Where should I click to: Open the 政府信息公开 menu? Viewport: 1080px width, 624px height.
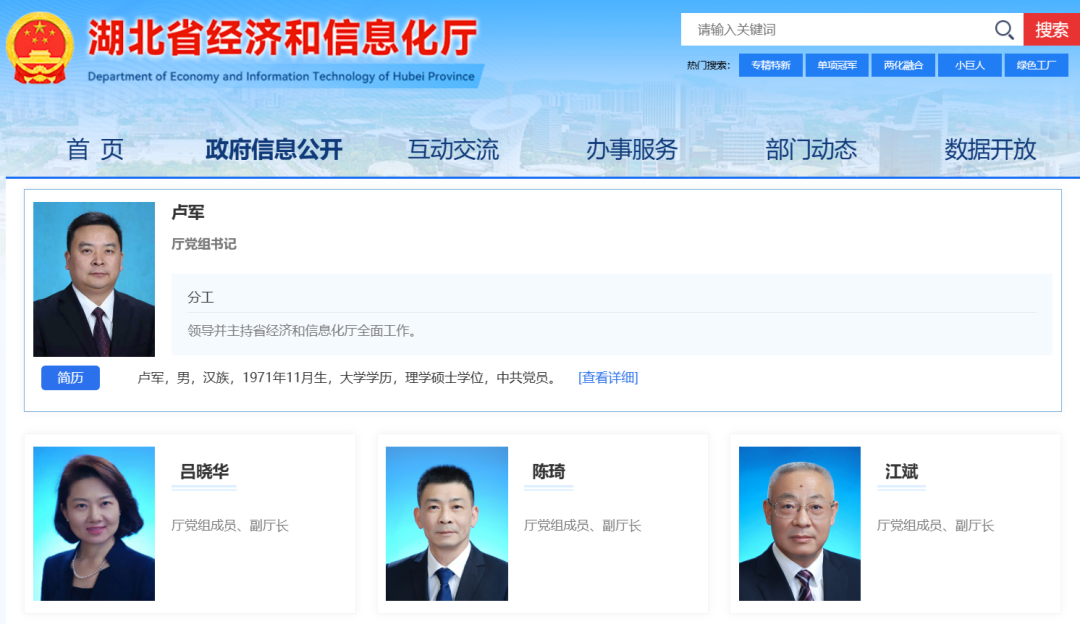(274, 150)
